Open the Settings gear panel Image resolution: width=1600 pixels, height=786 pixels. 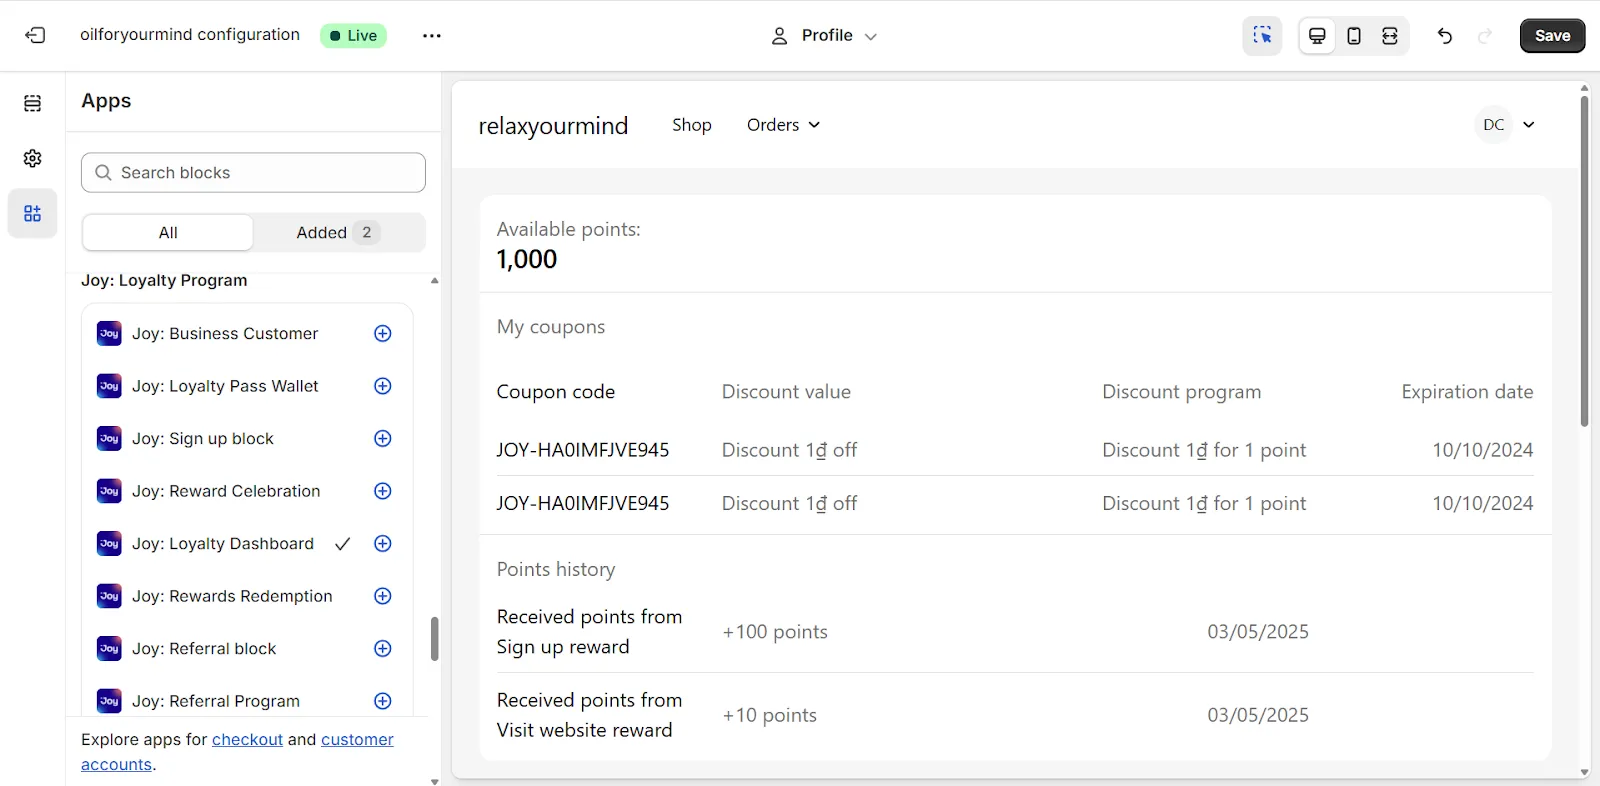pos(33,158)
